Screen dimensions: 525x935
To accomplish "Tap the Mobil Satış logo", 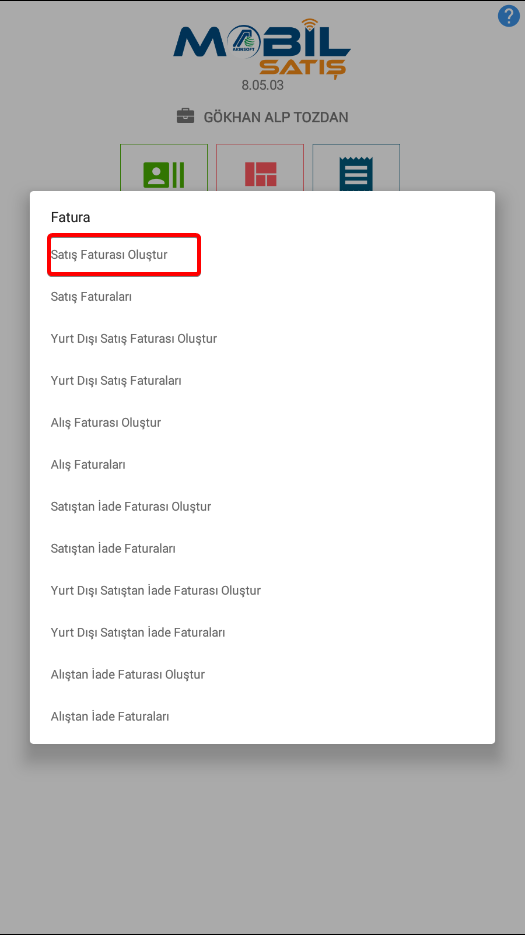I will point(262,49).
